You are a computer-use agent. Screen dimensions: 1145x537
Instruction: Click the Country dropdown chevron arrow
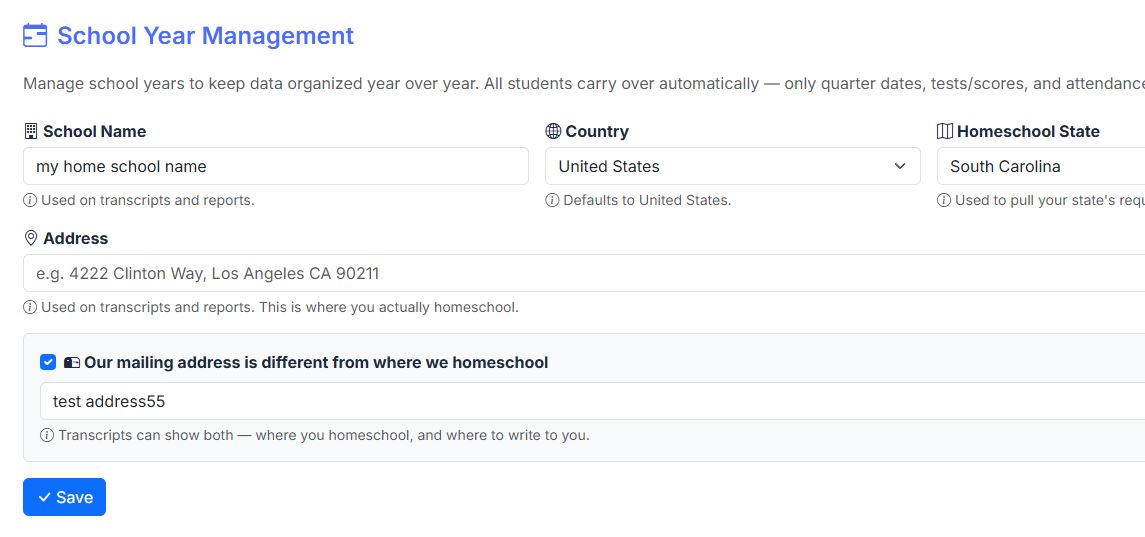900,167
